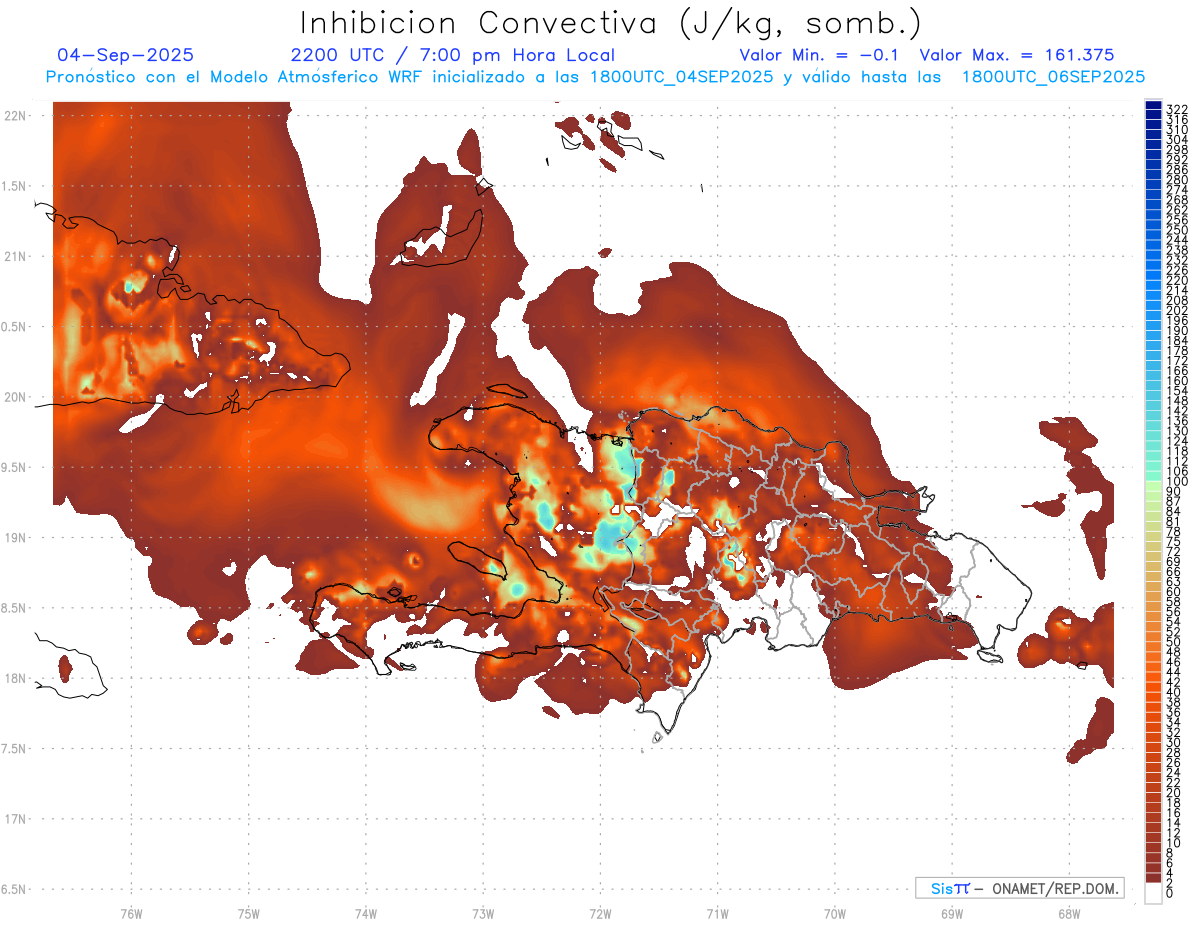Click the ONAMET/REP.DOM. credit box

click(1019, 888)
